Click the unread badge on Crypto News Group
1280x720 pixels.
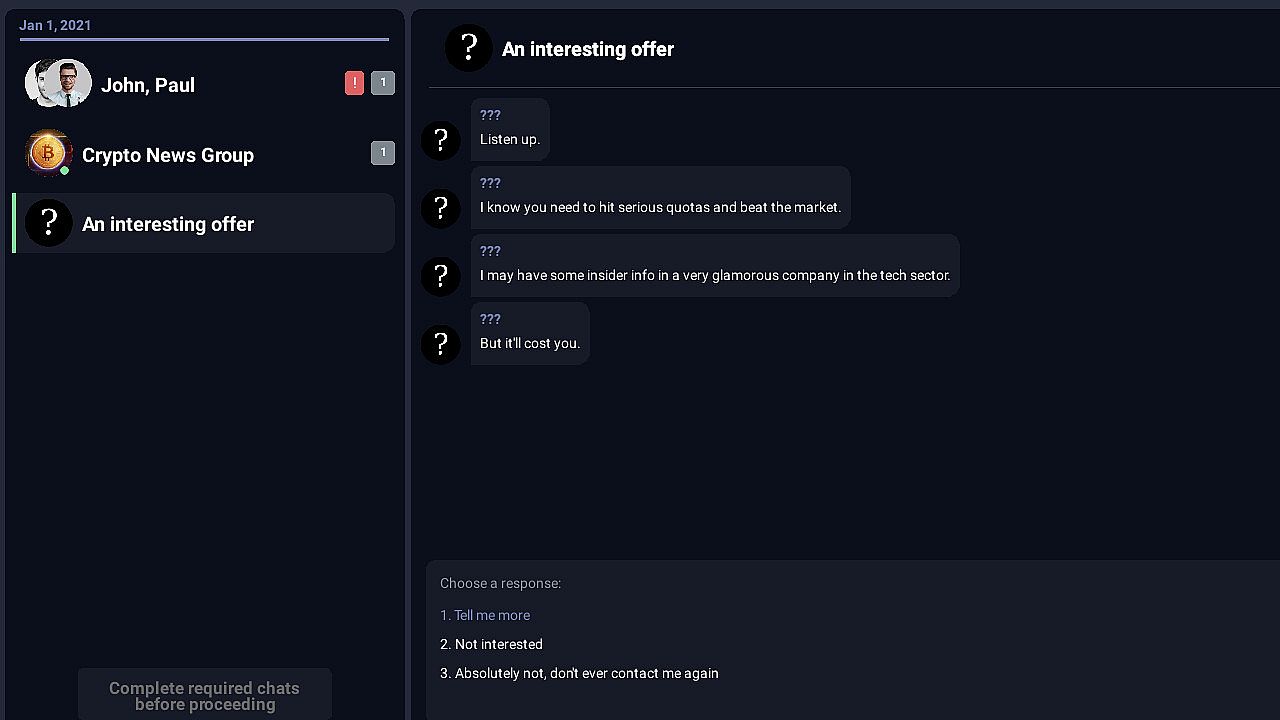click(x=382, y=153)
